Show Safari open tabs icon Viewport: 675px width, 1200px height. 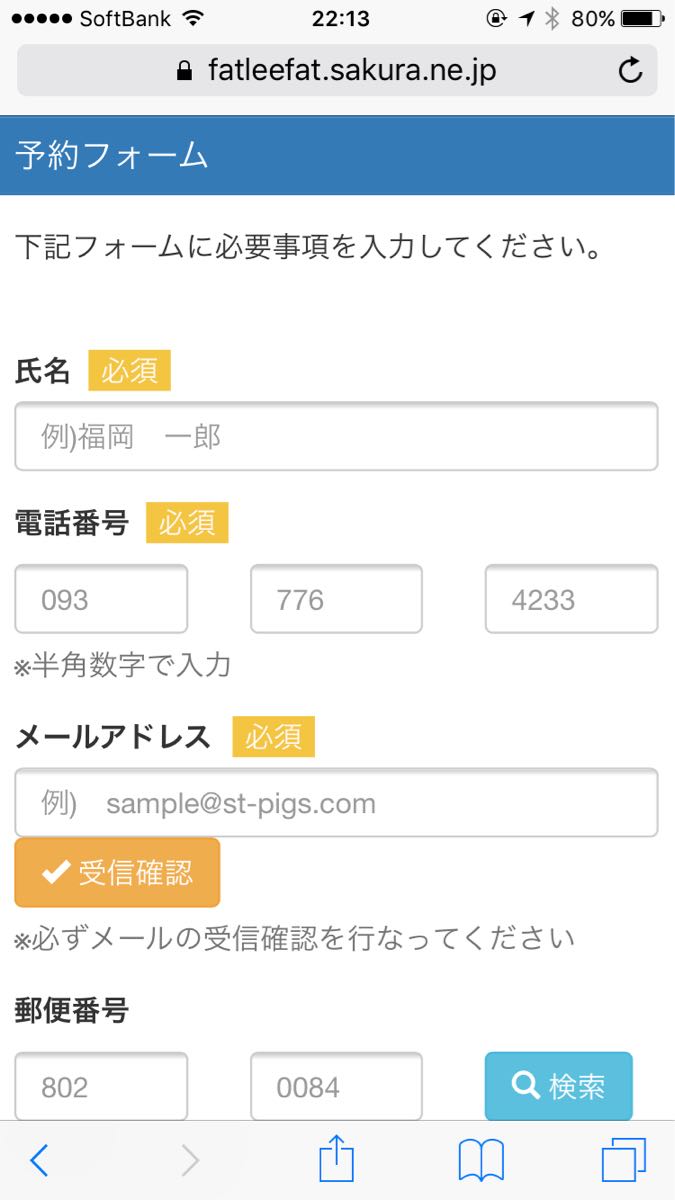[624, 1160]
